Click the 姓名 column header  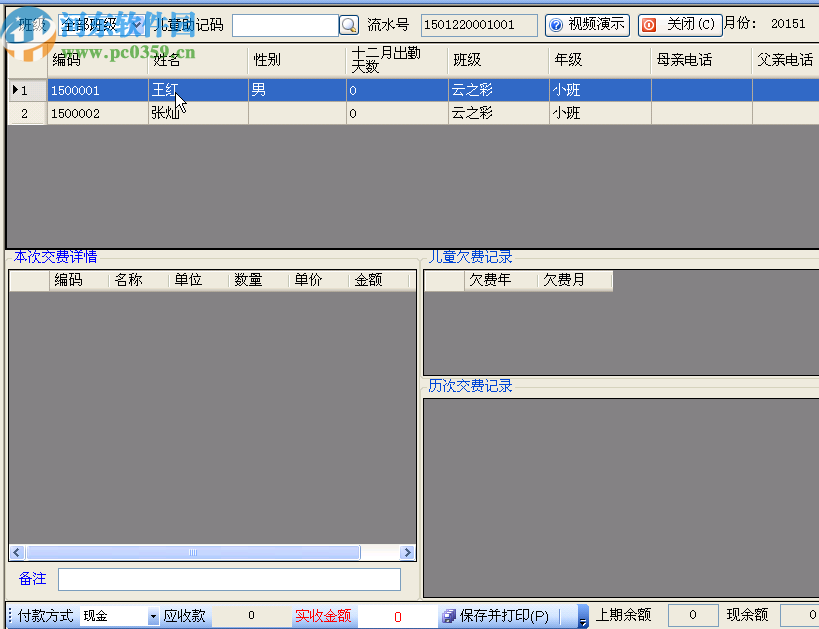(198, 61)
